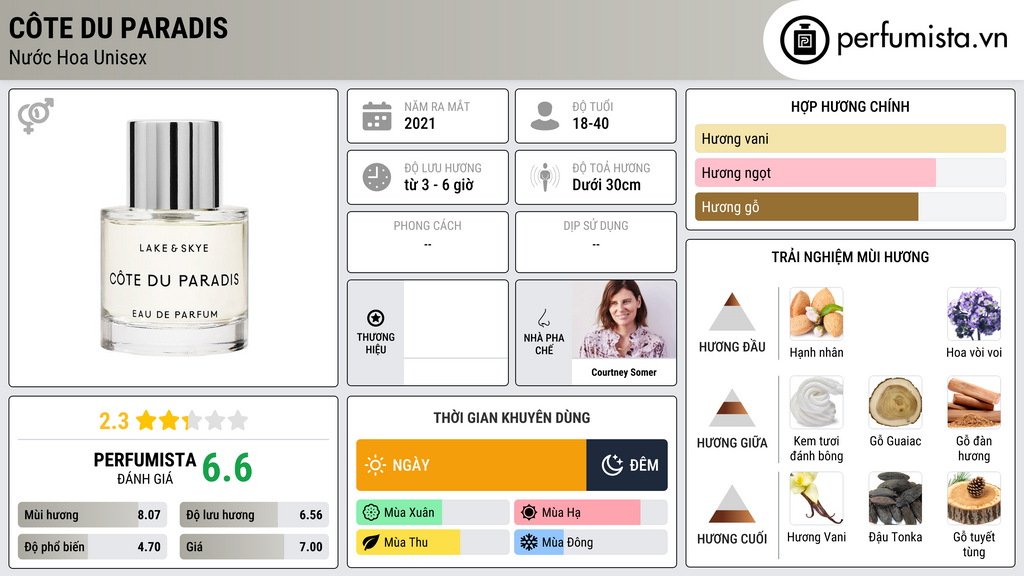Click the moon icon in the Đêm bar
This screenshot has height=576, width=1024.
(613, 465)
